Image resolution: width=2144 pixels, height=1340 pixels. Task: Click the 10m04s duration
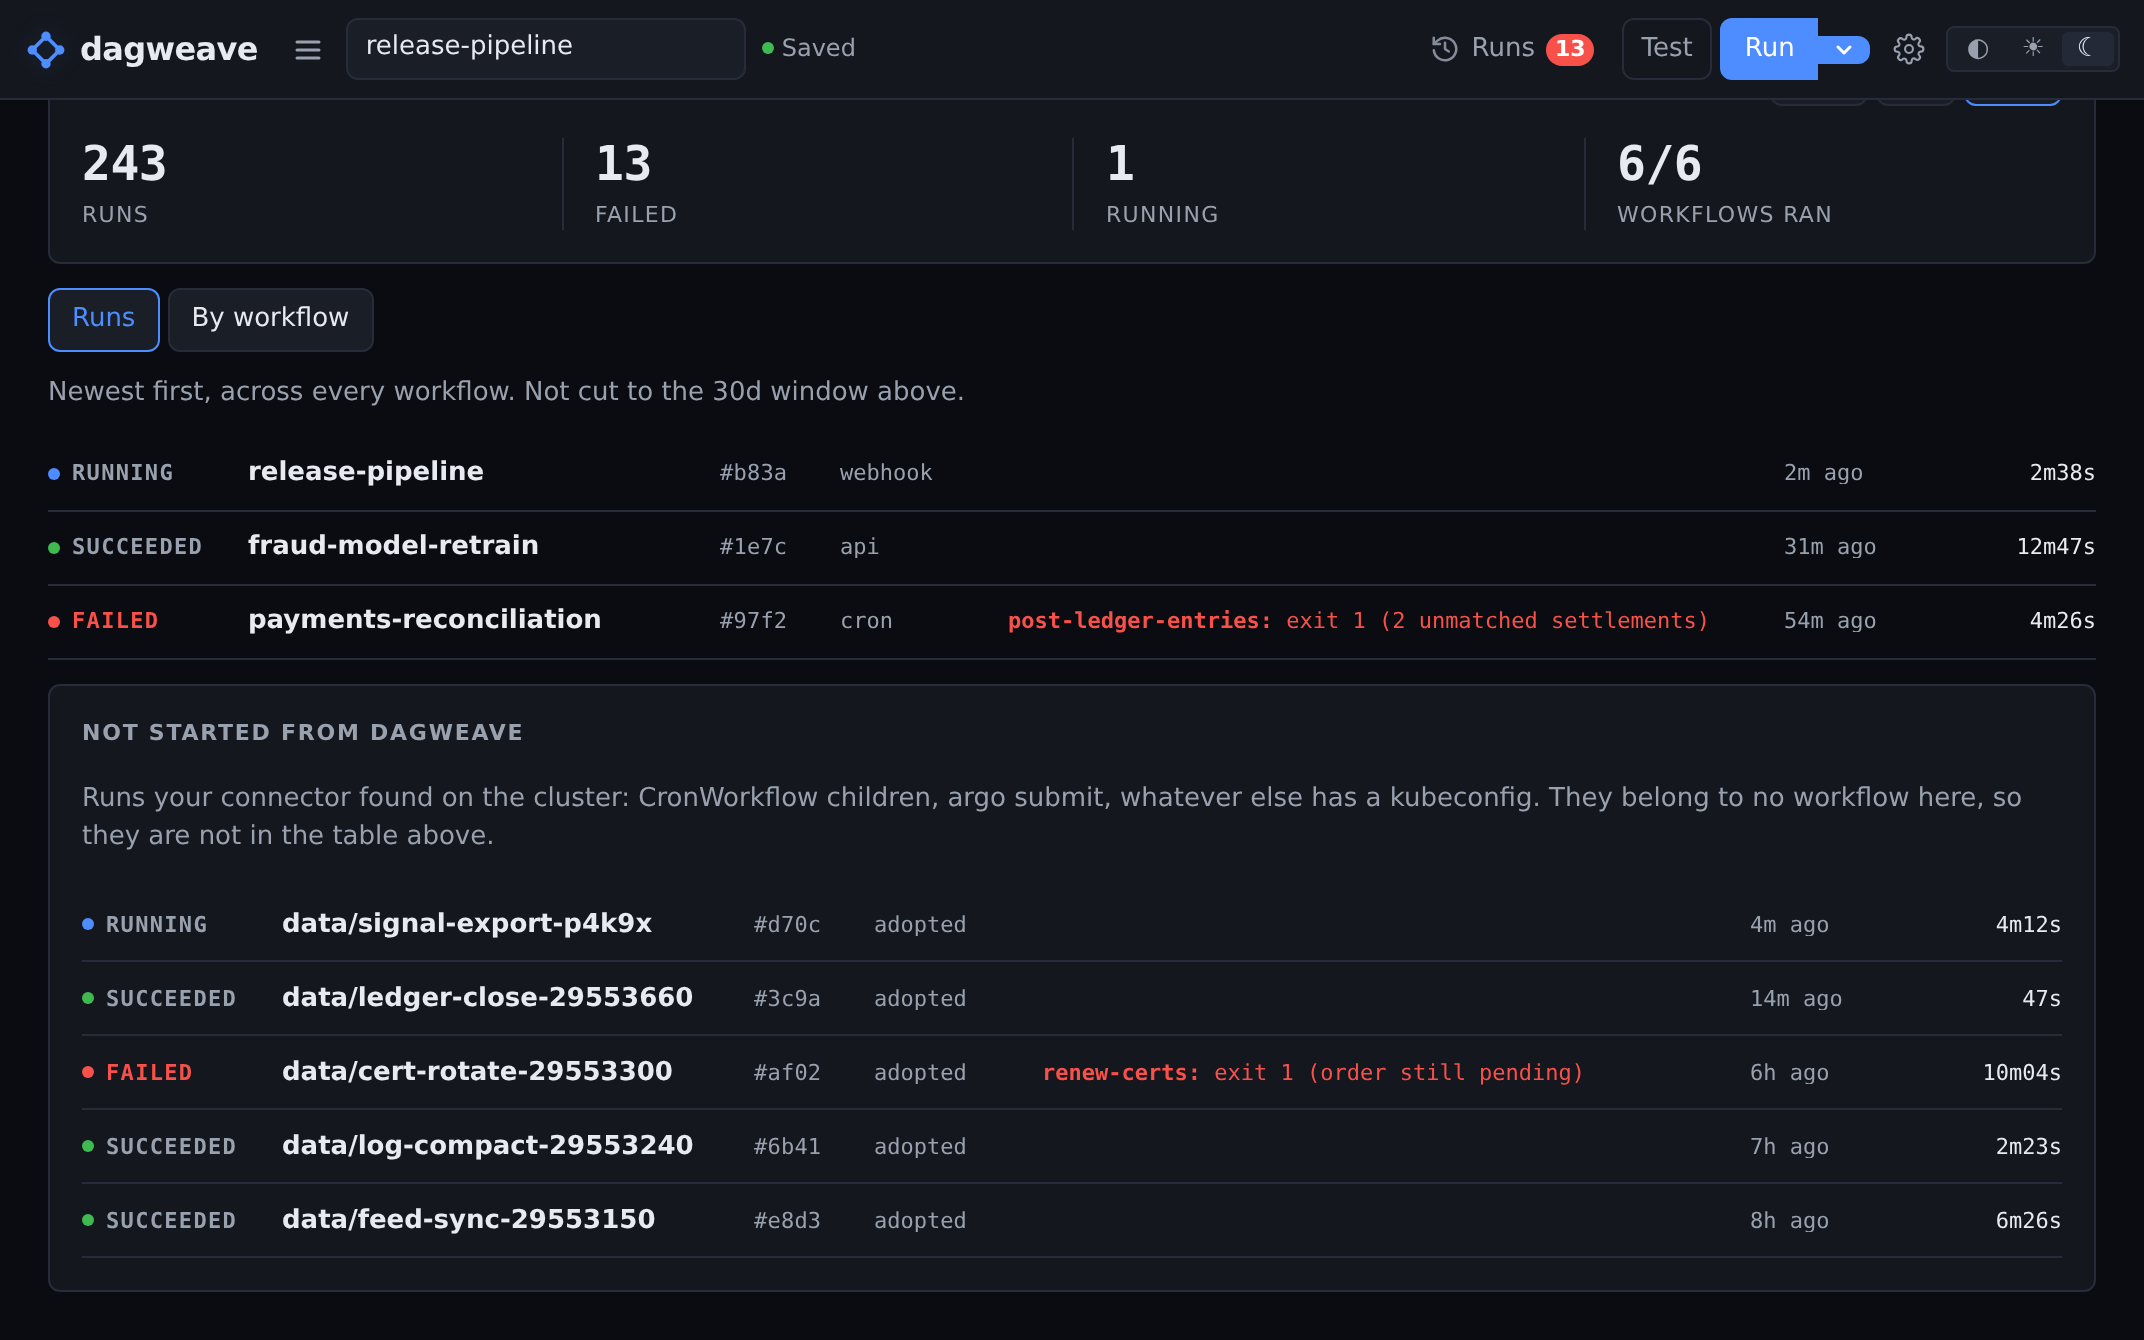(2022, 1073)
